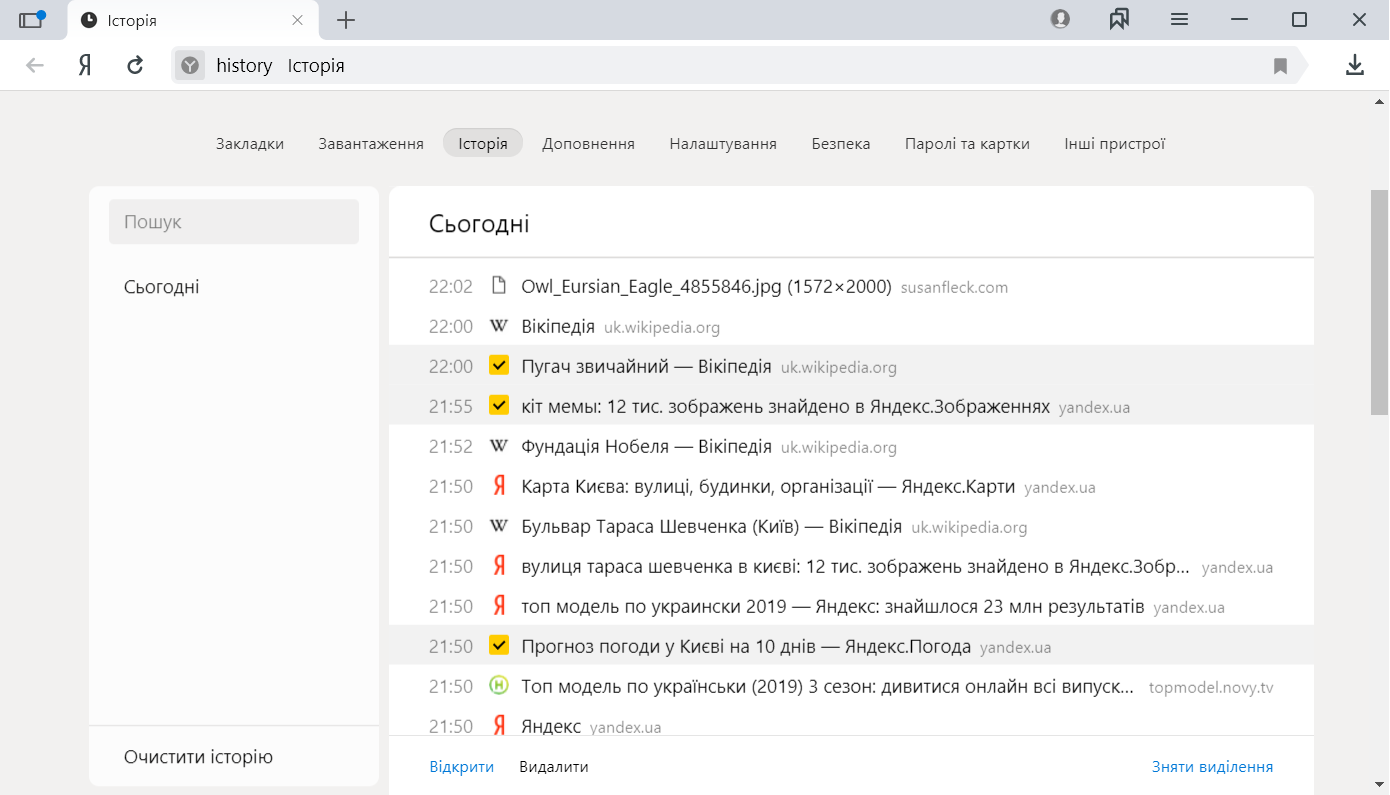Click Видалити to delete selected entries
The image size is (1390, 795).
click(554, 767)
